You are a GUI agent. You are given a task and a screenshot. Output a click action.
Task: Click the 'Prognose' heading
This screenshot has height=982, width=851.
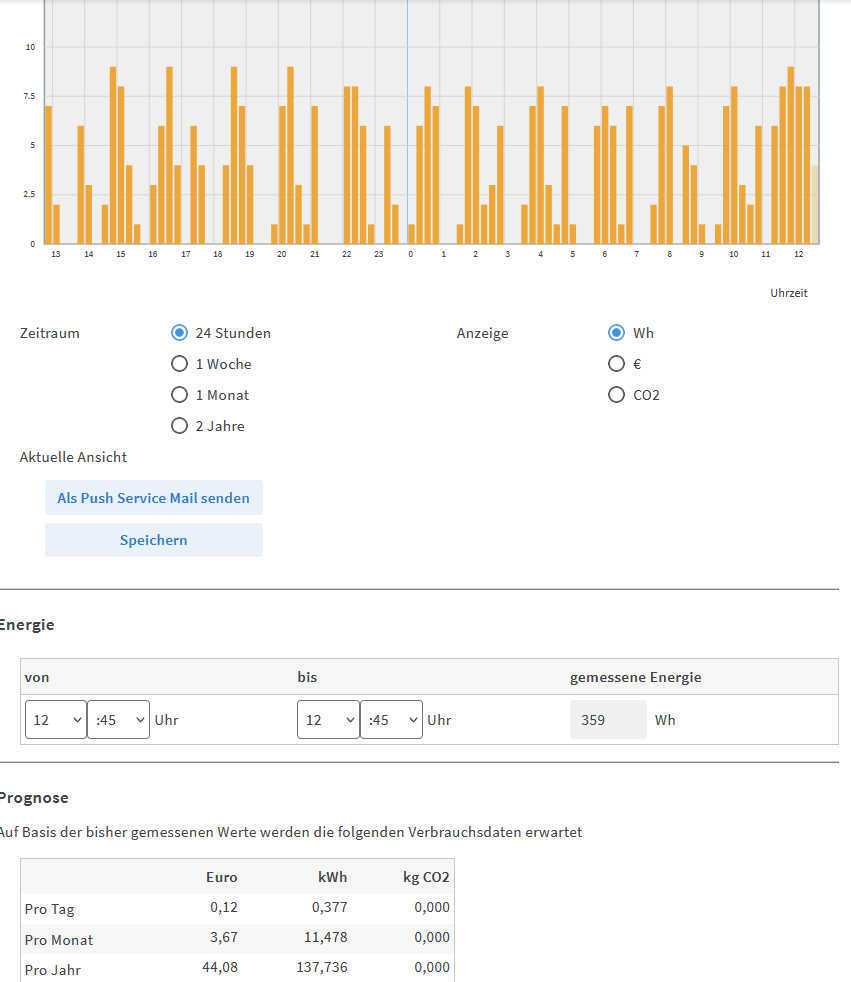(34, 798)
